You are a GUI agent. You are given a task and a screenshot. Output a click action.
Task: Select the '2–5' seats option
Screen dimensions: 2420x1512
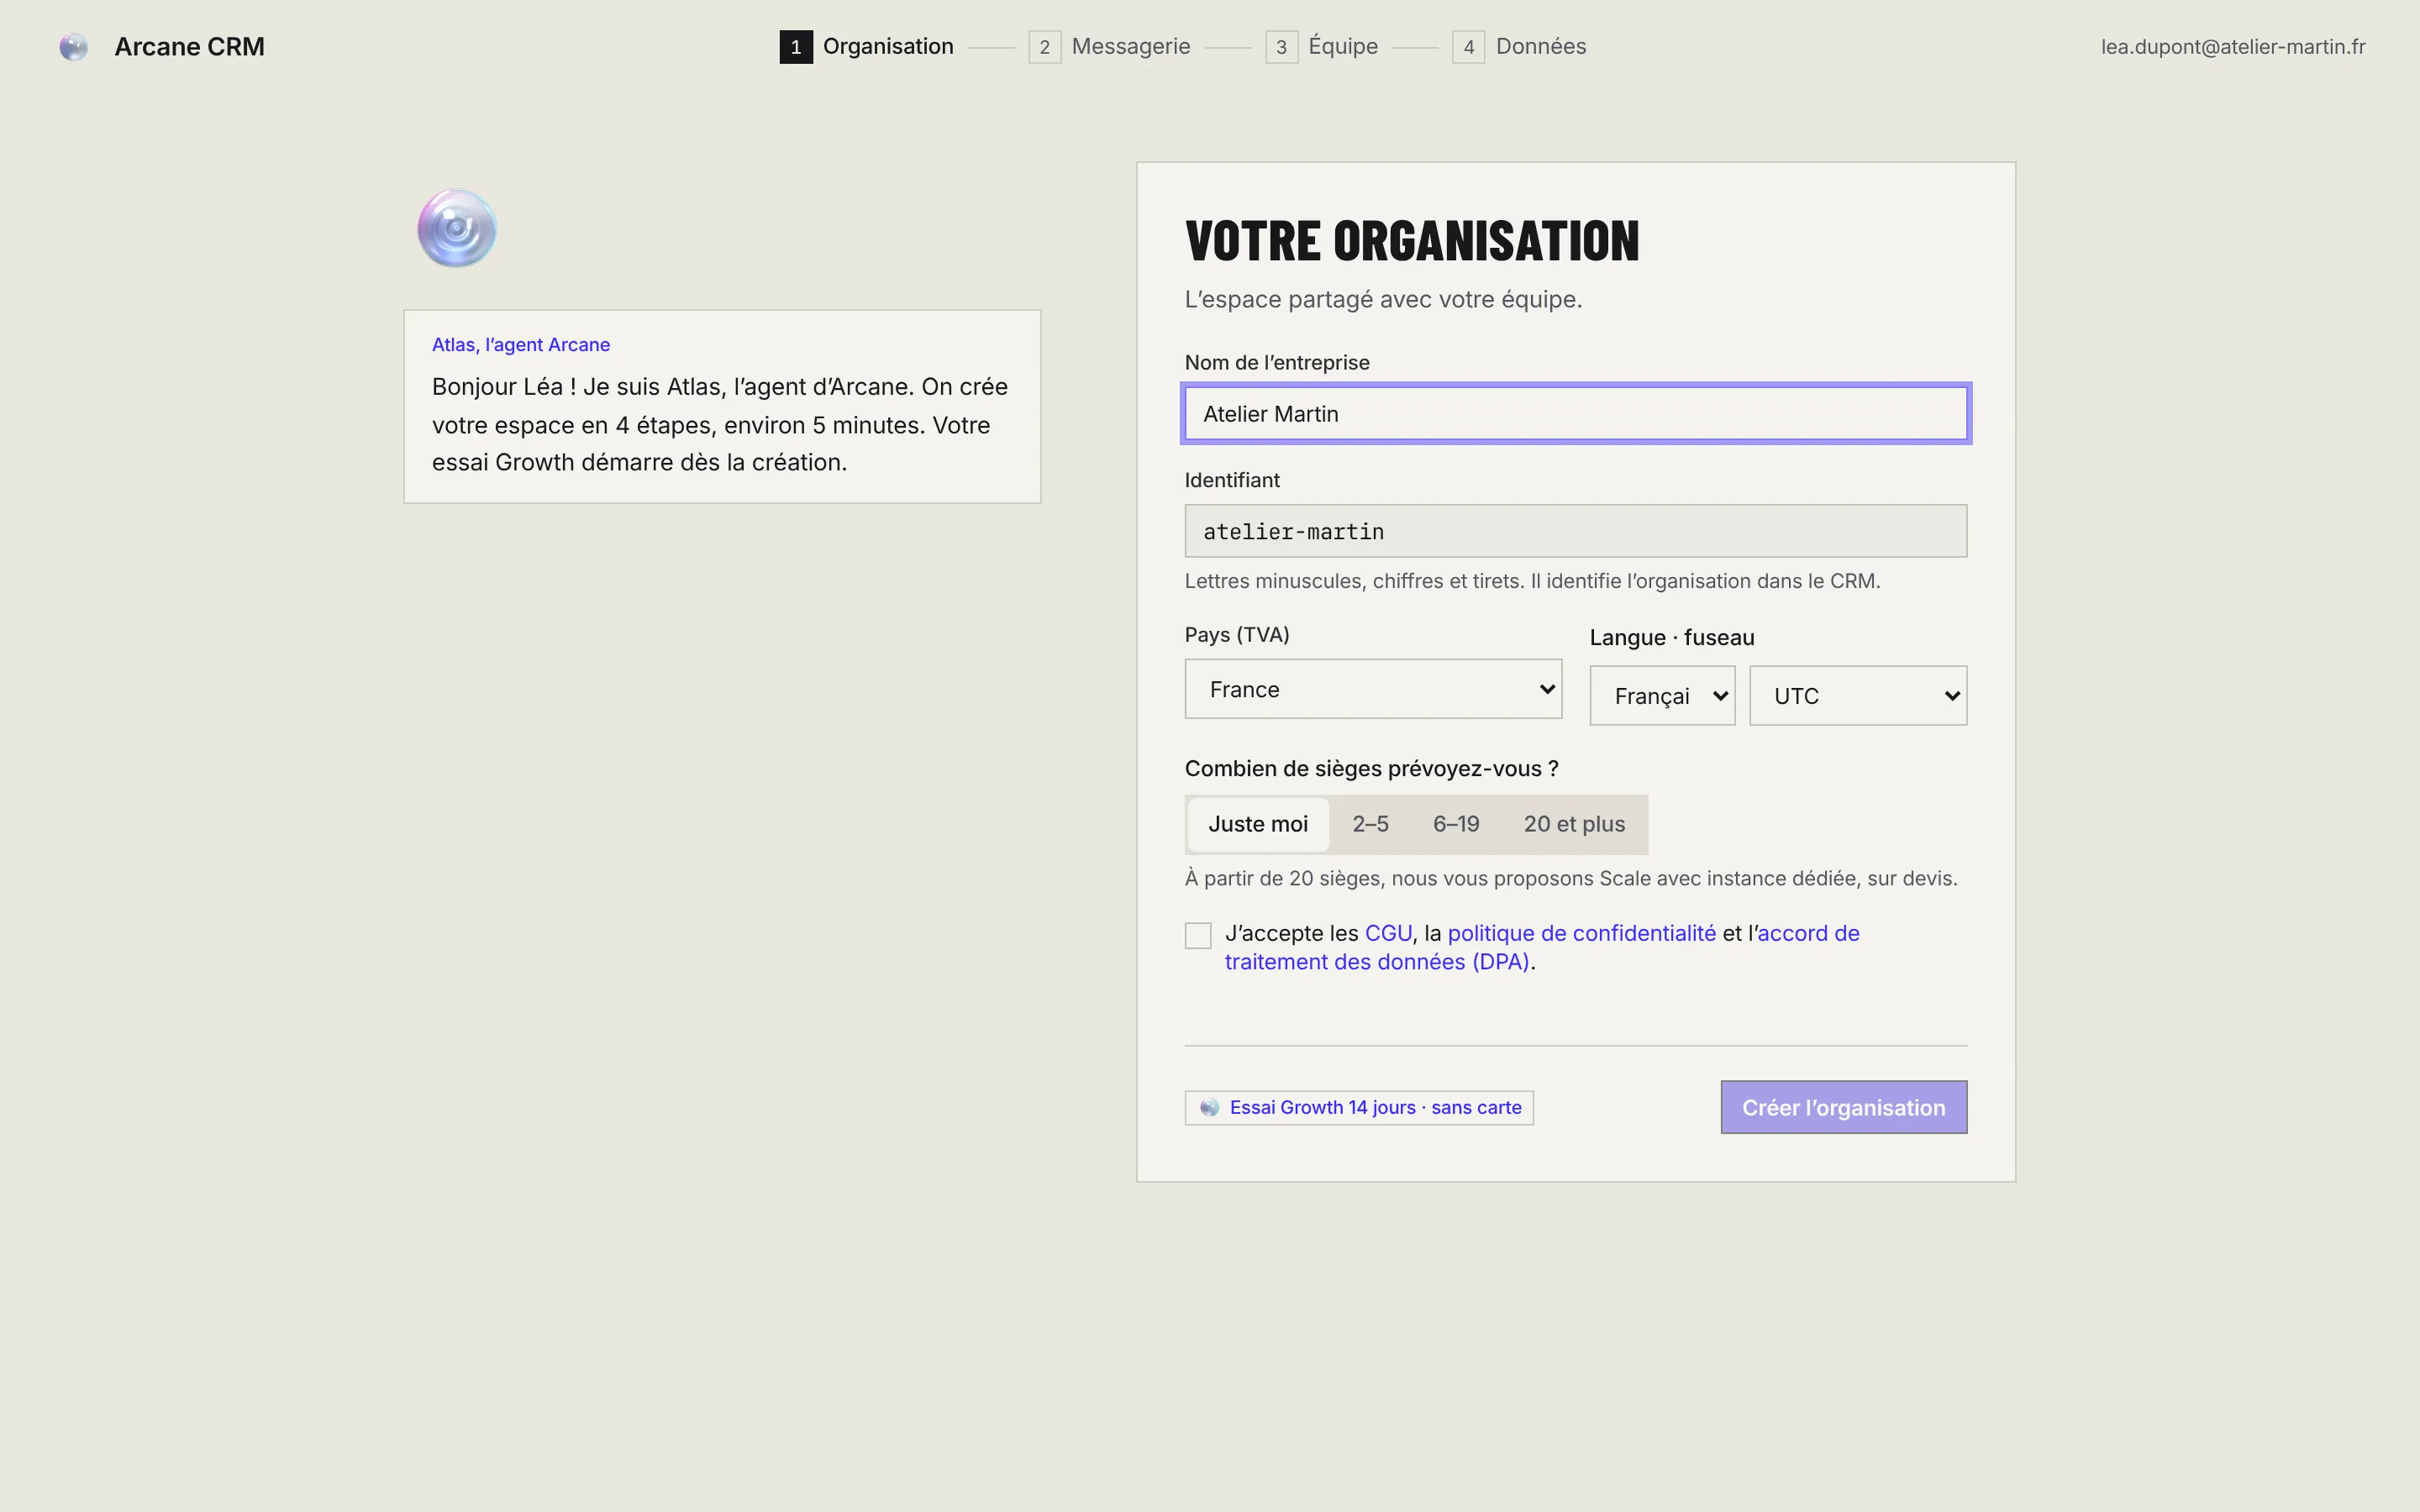pos(1370,824)
